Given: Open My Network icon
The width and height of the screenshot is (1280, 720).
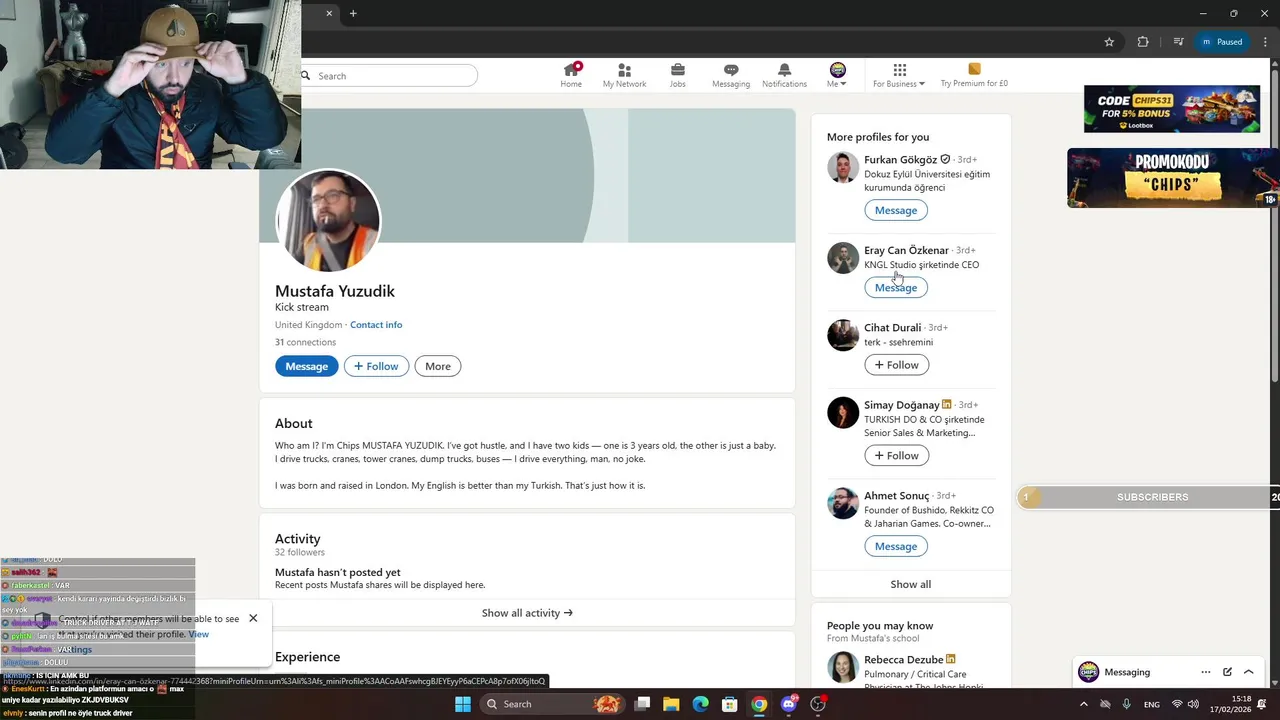Looking at the screenshot, I should click(624, 75).
